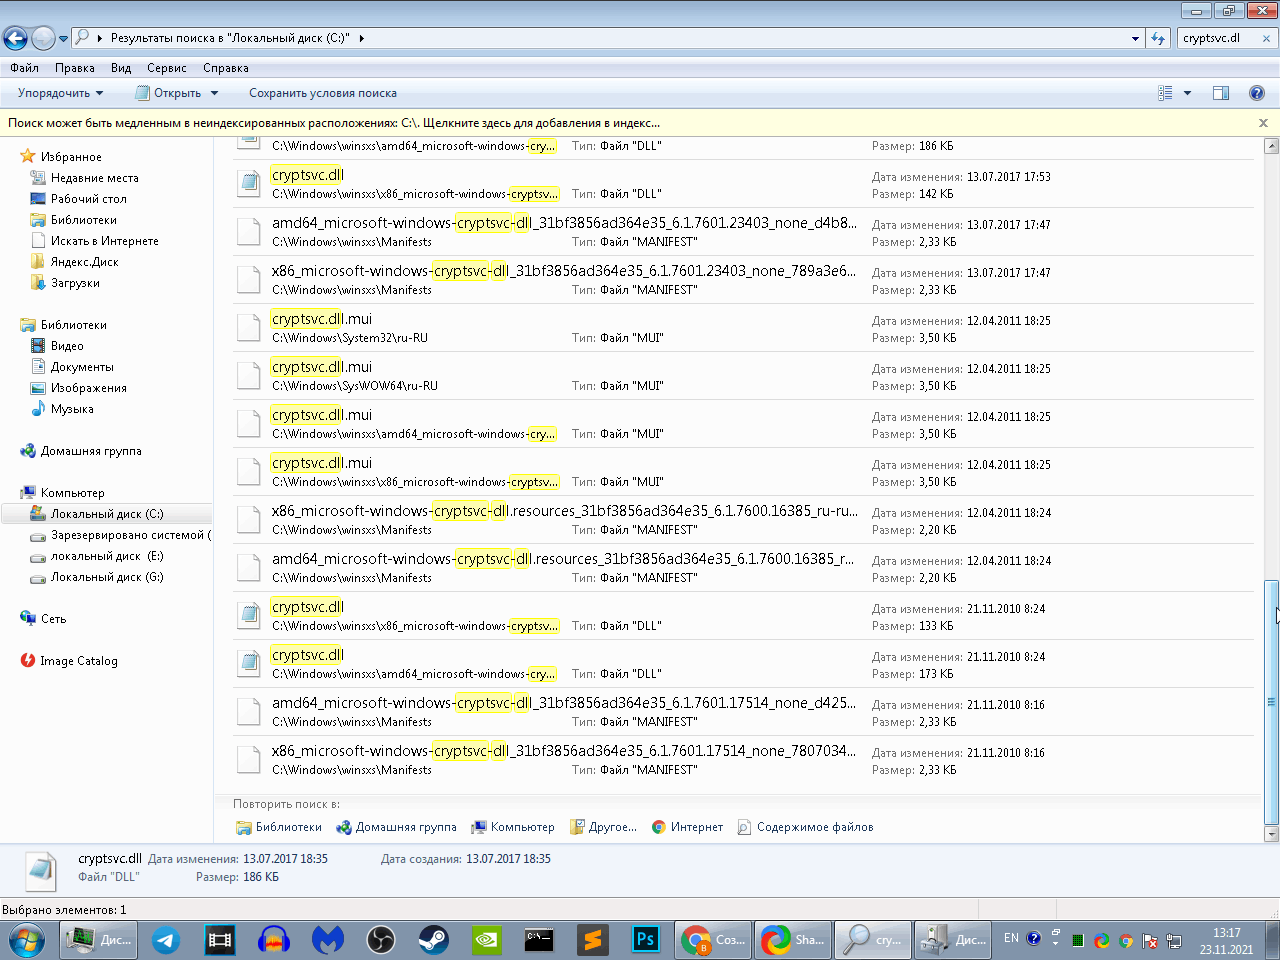Click Другое... under Повторить поиск
Viewport: 1280px width, 960px height.
pos(603,827)
